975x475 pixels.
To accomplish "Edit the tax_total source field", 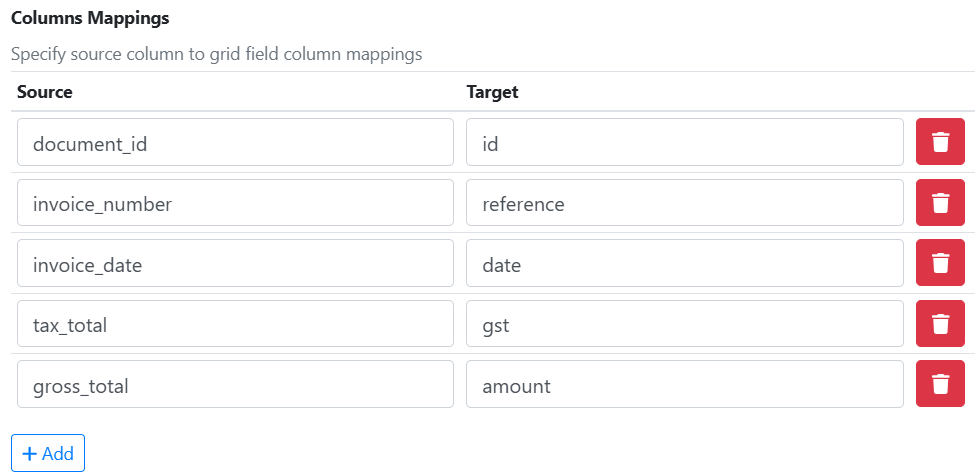I will point(235,325).
